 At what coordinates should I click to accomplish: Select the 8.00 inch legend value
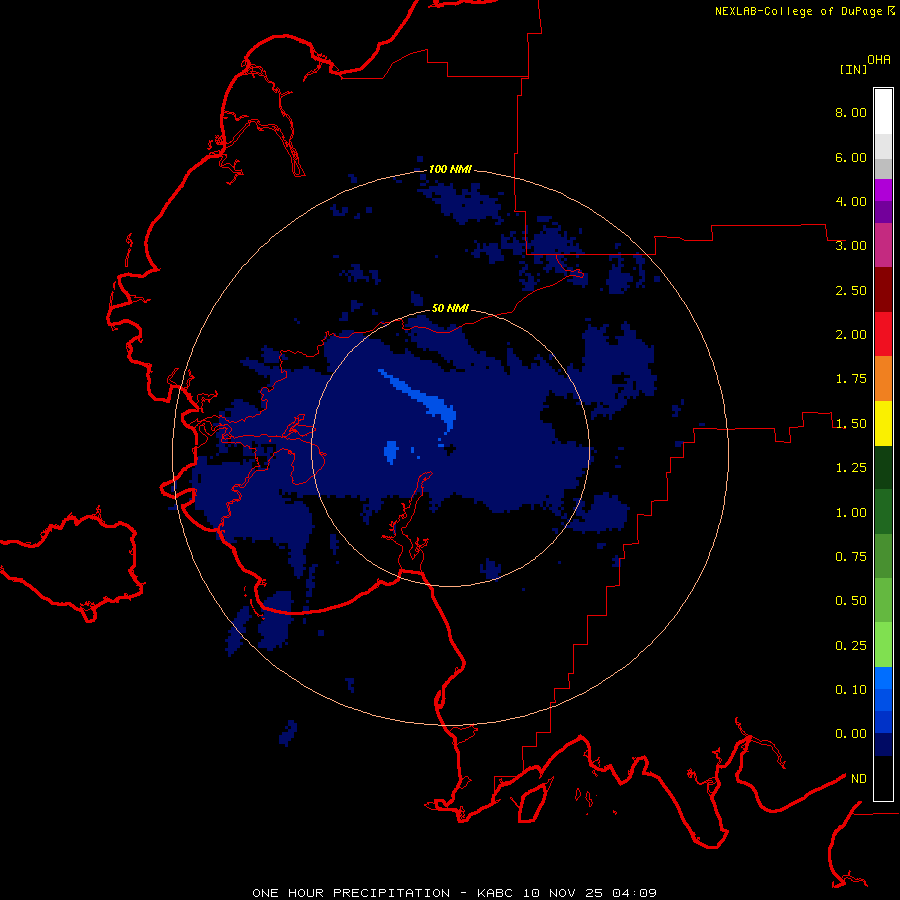point(851,112)
